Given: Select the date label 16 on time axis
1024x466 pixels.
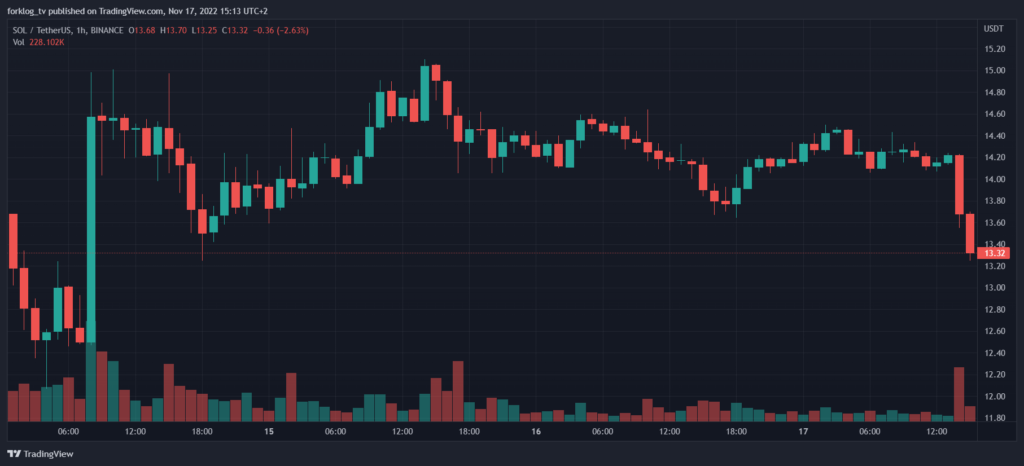Looking at the screenshot, I should [x=536, y=432].
